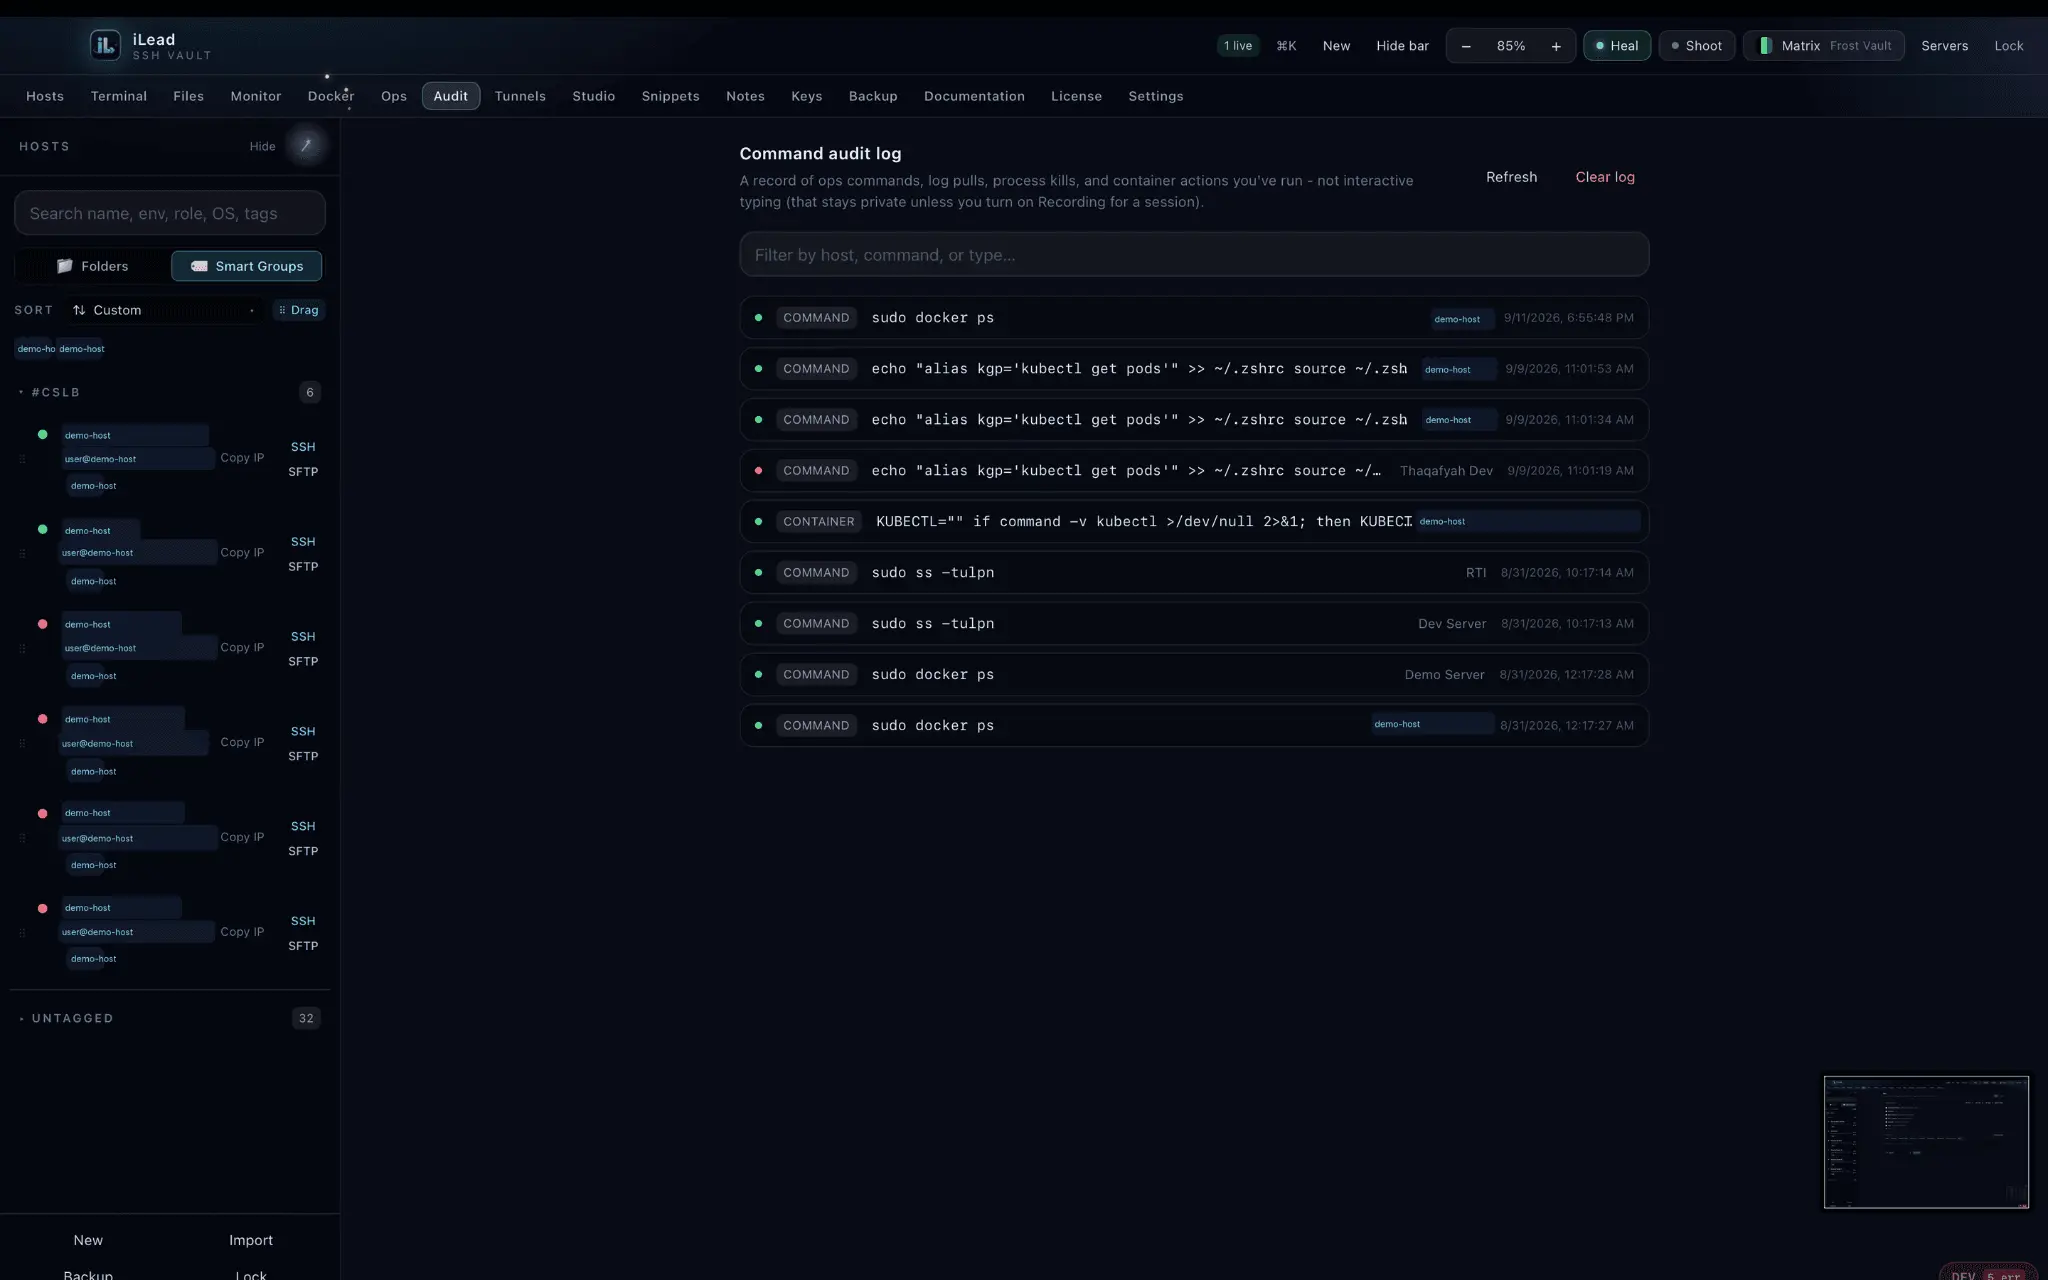Click the CONTAINER KUBECTL log entry

[x=1194, y=522]
